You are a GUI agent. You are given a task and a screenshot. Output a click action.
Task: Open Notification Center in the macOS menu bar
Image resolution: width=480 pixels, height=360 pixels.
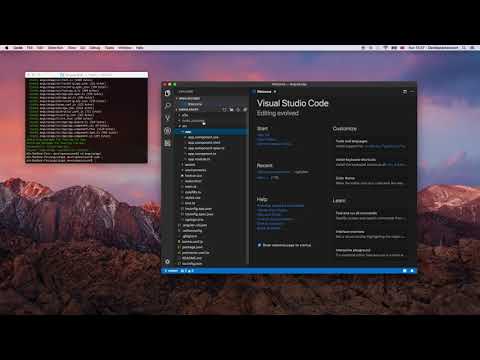(472, 48)
